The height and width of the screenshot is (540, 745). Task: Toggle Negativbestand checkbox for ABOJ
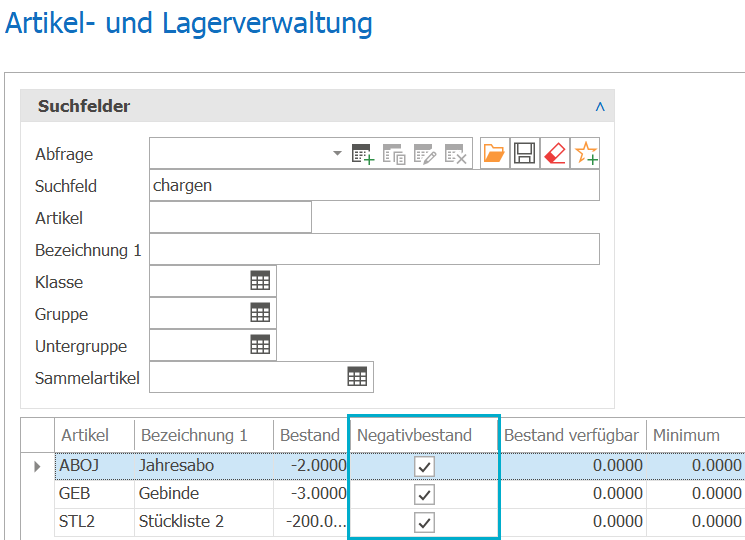coord(424,466)
